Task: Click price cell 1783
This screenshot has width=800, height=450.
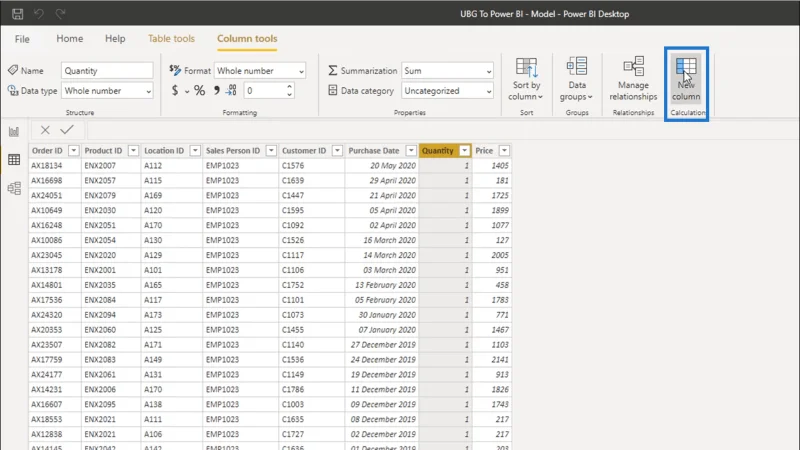Action: (x=491, y=300)
